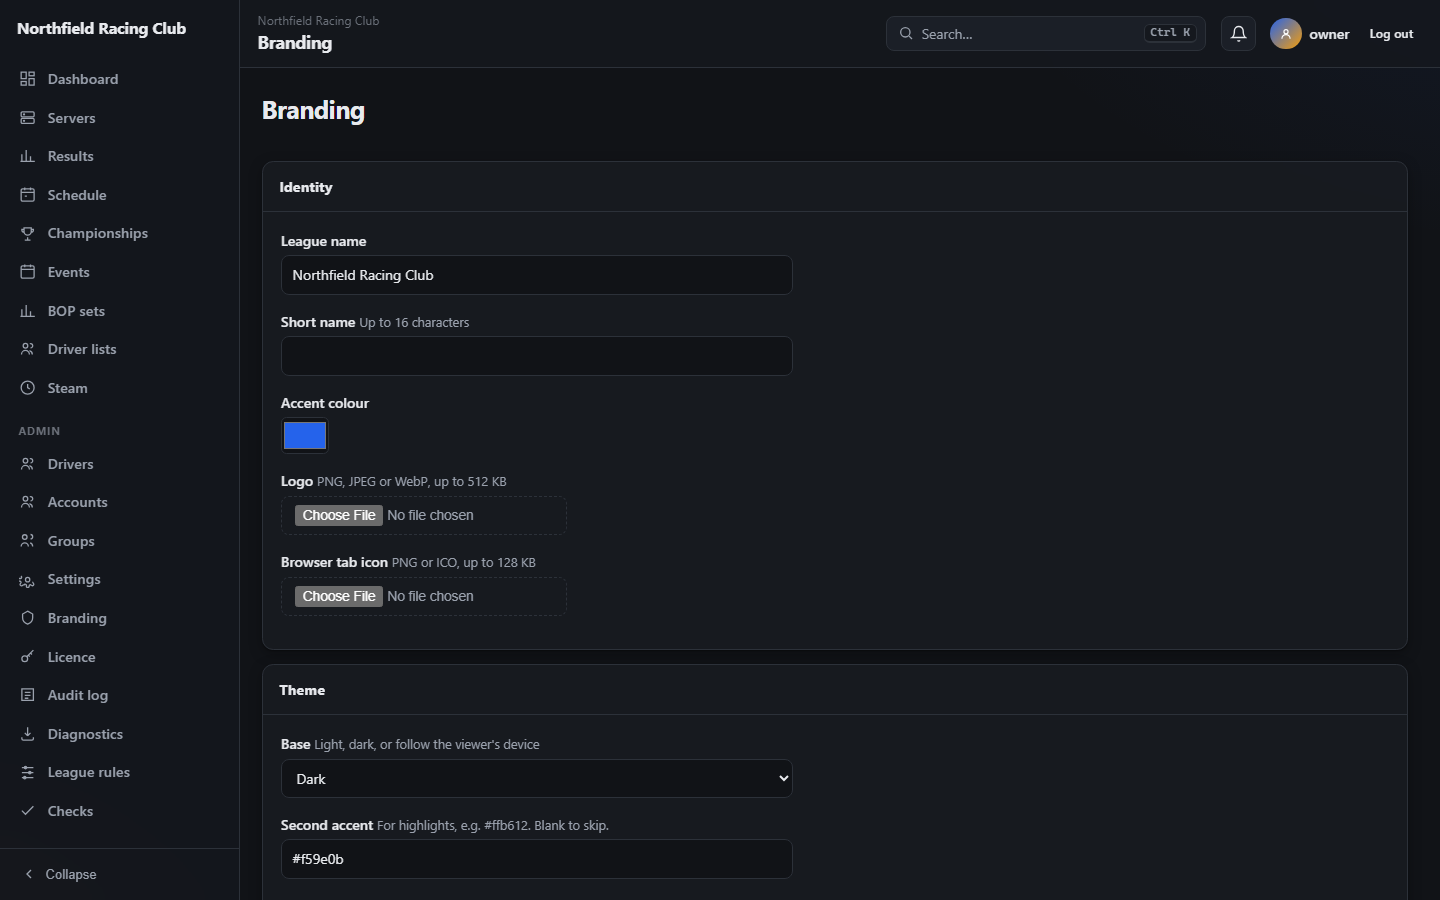Image resolution: width=1440 pixels, height=900 pixels.
Task: Click the empty Short name field
Action: [537, 356]
